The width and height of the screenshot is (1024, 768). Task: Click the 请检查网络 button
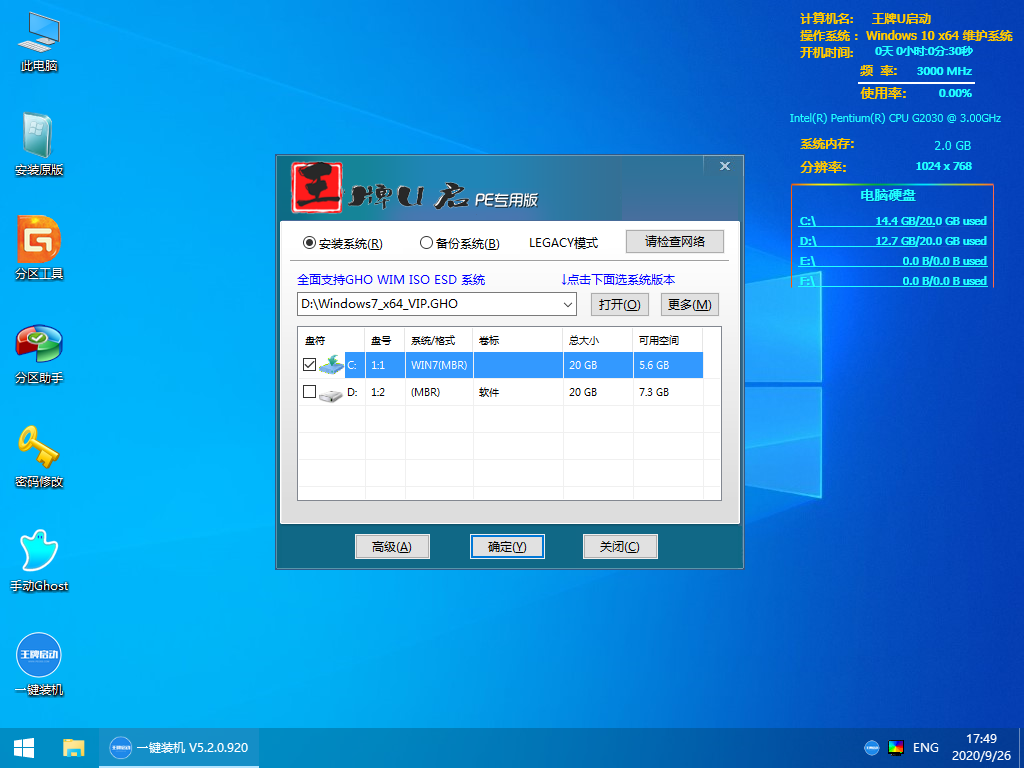675,242
